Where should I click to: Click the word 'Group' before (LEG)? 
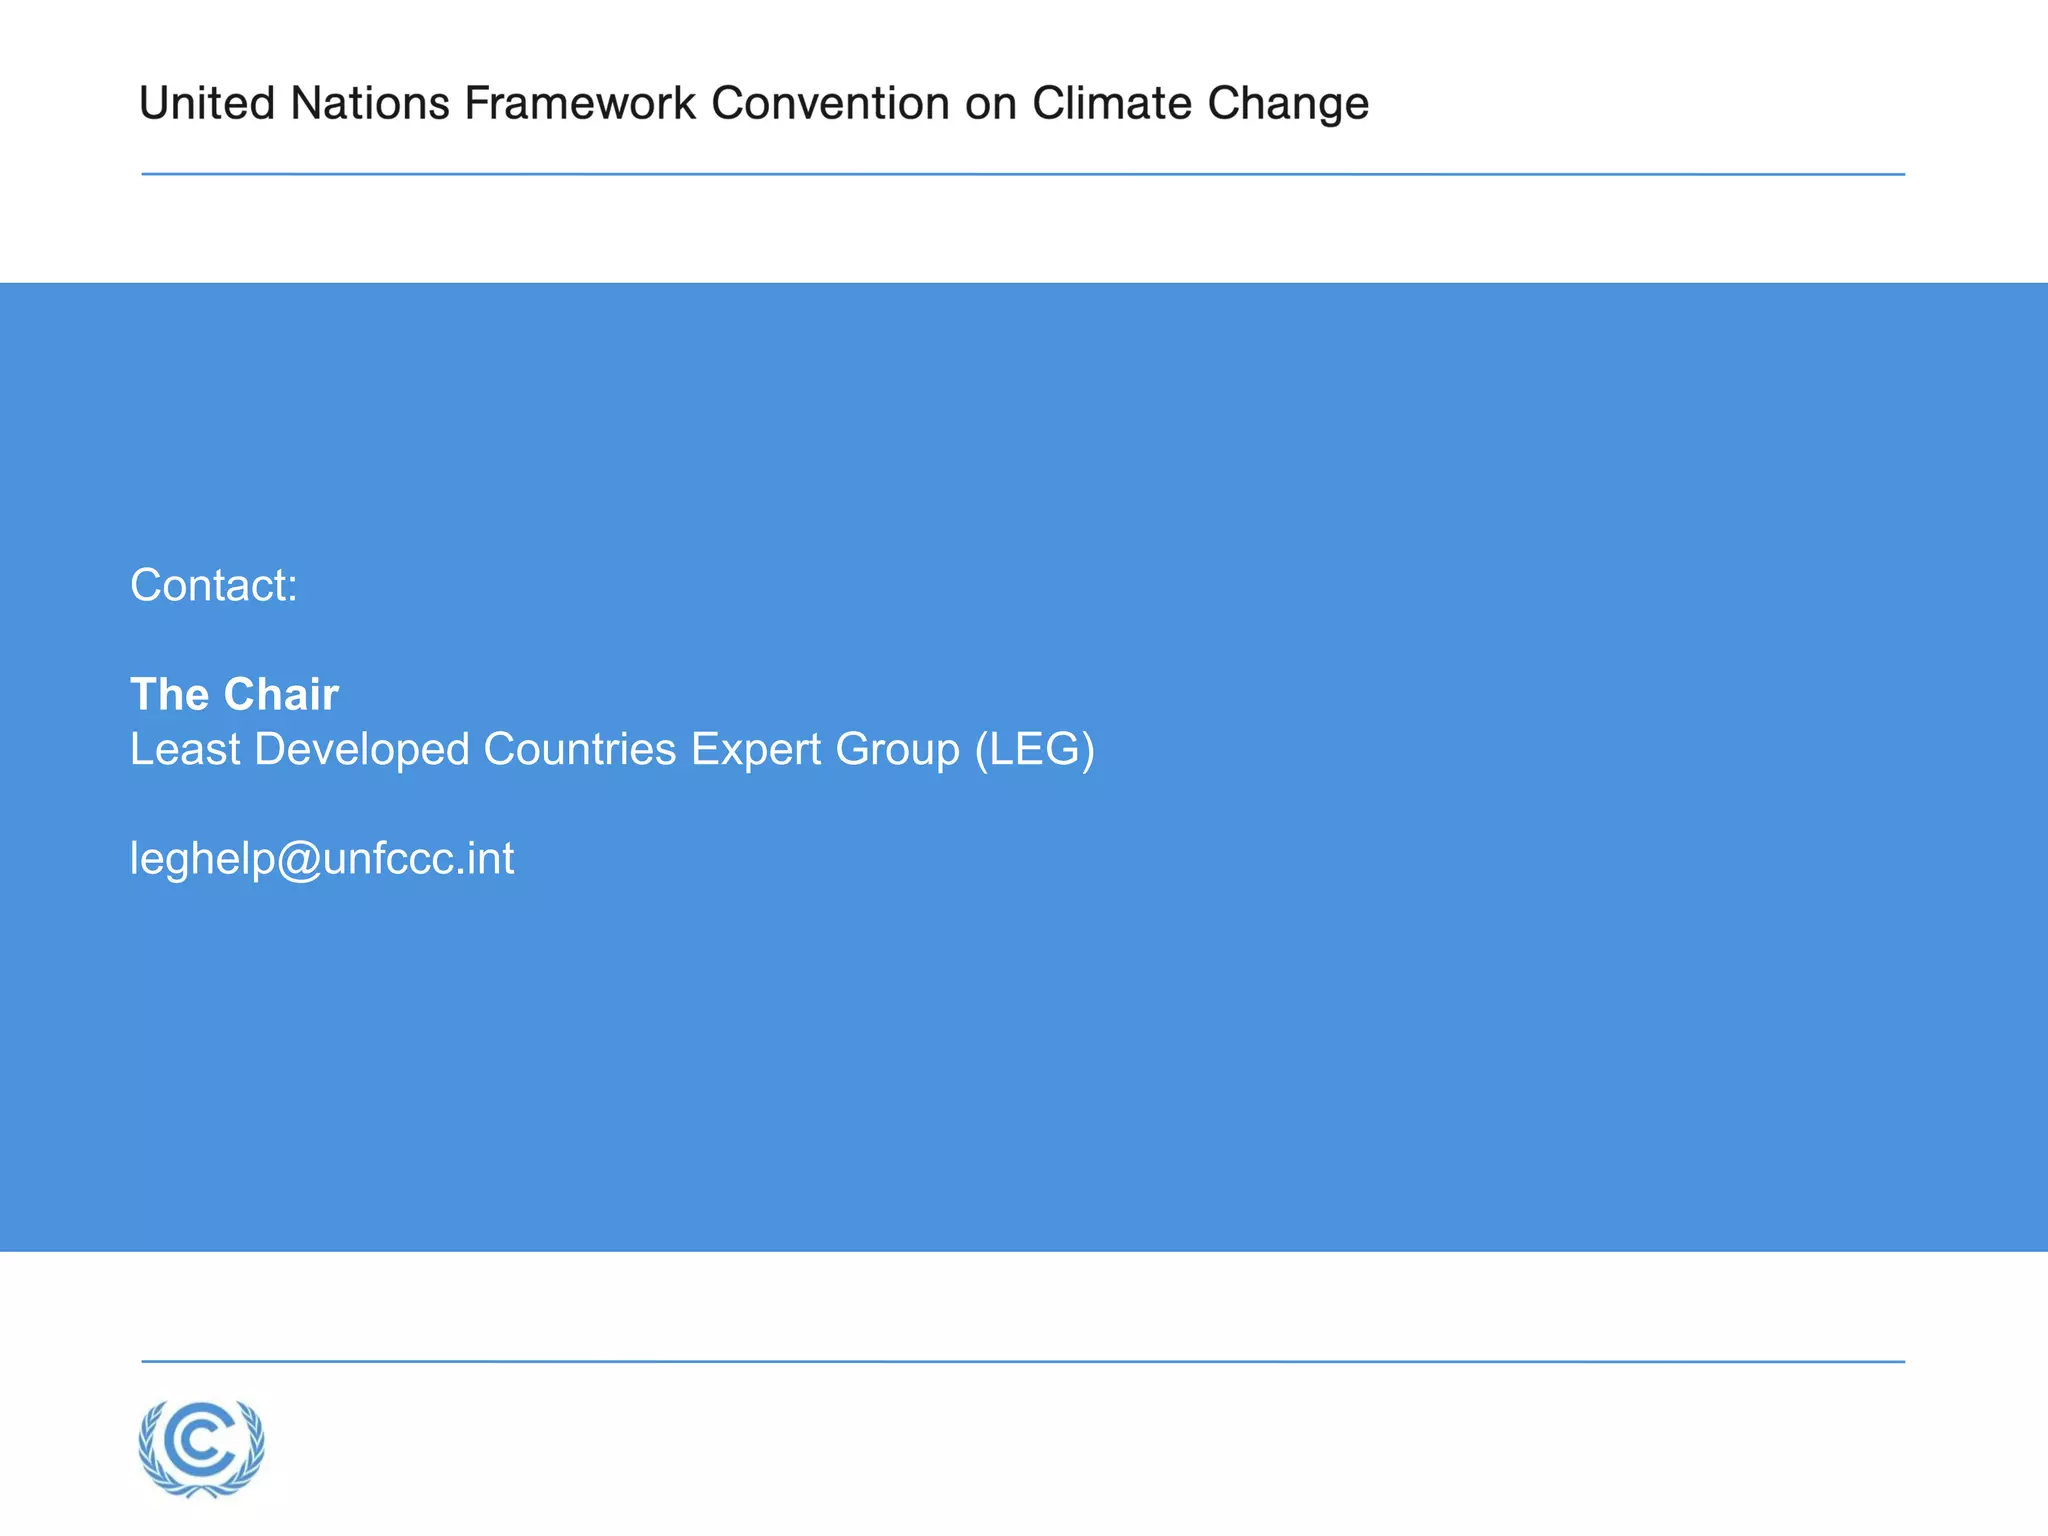(x=898, y=750)
